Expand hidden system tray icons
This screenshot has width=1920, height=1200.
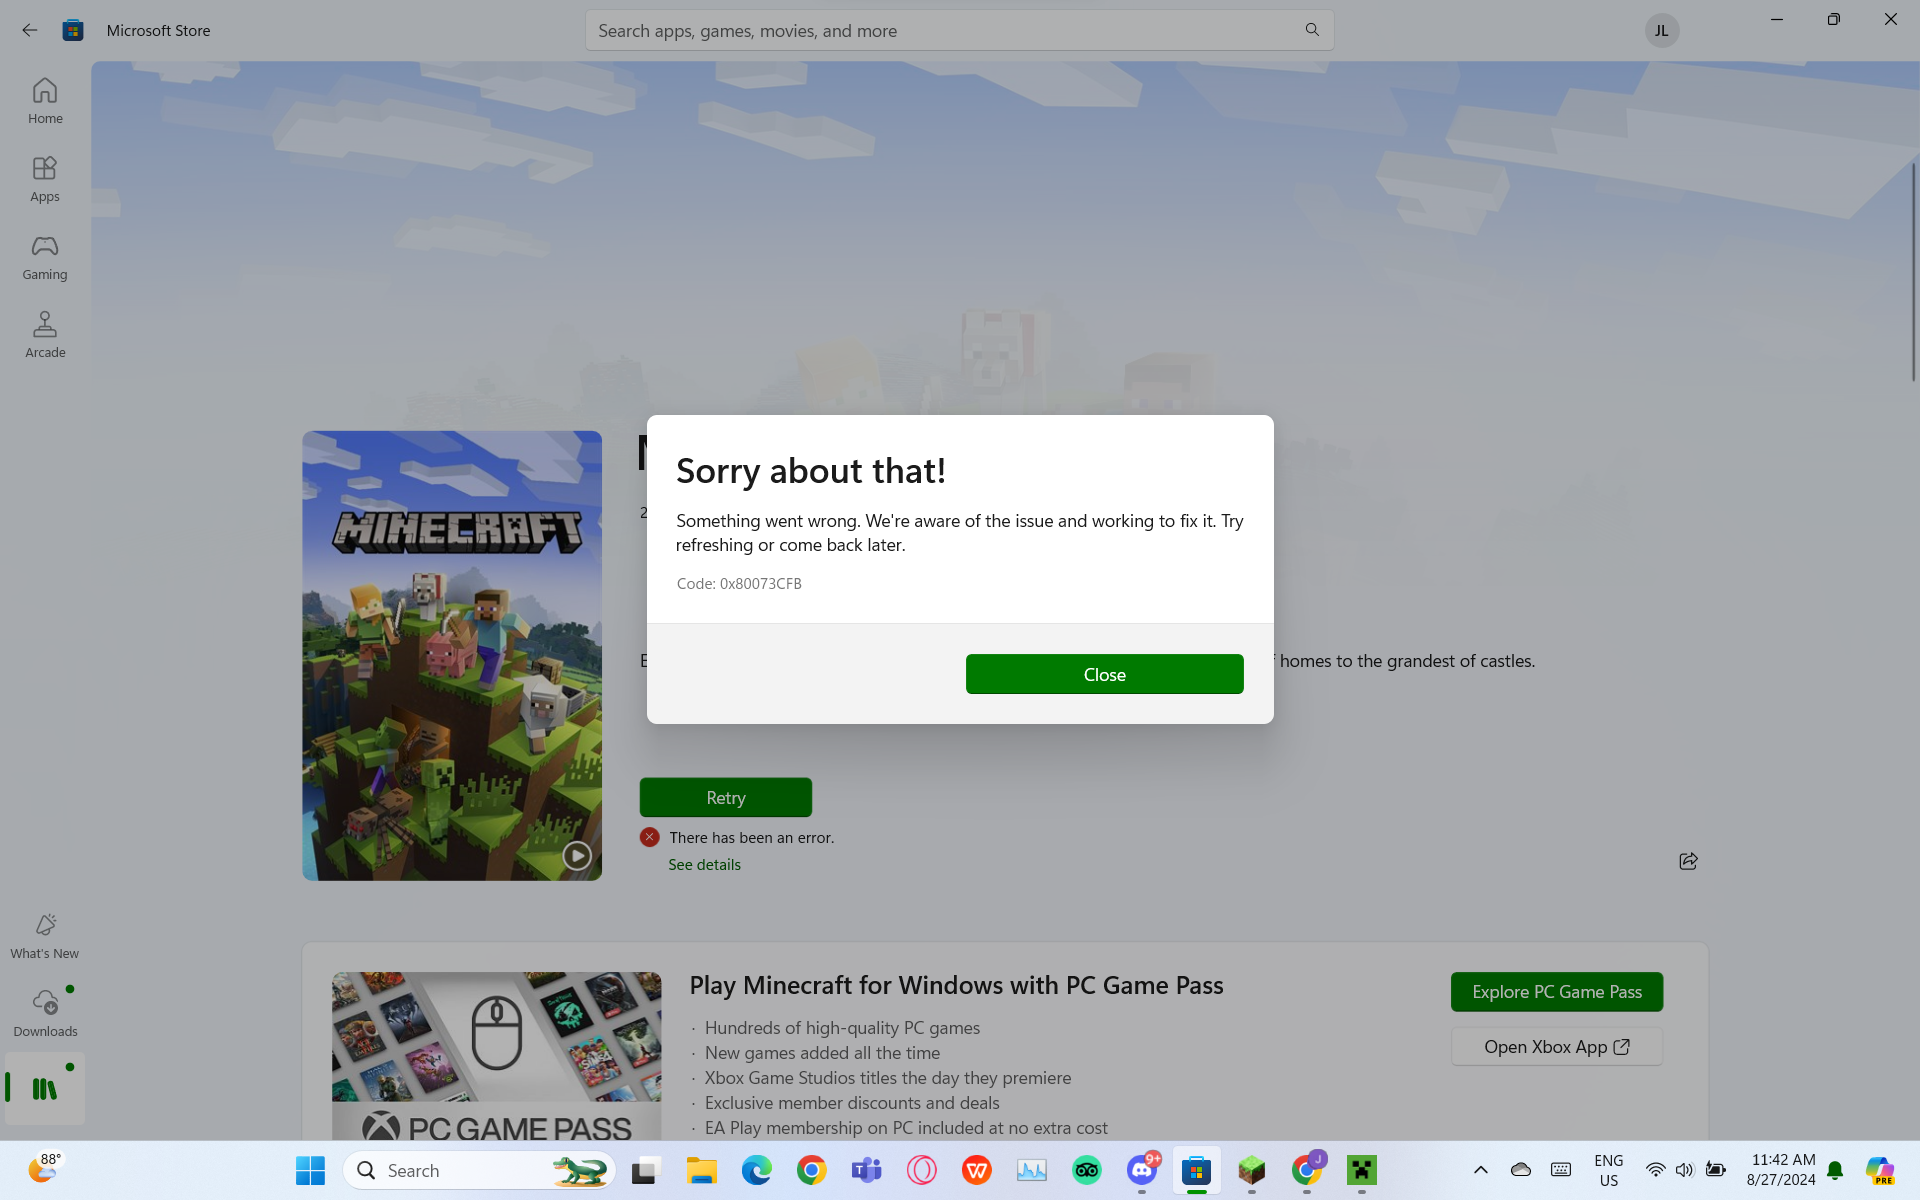click(1481, 1170)
